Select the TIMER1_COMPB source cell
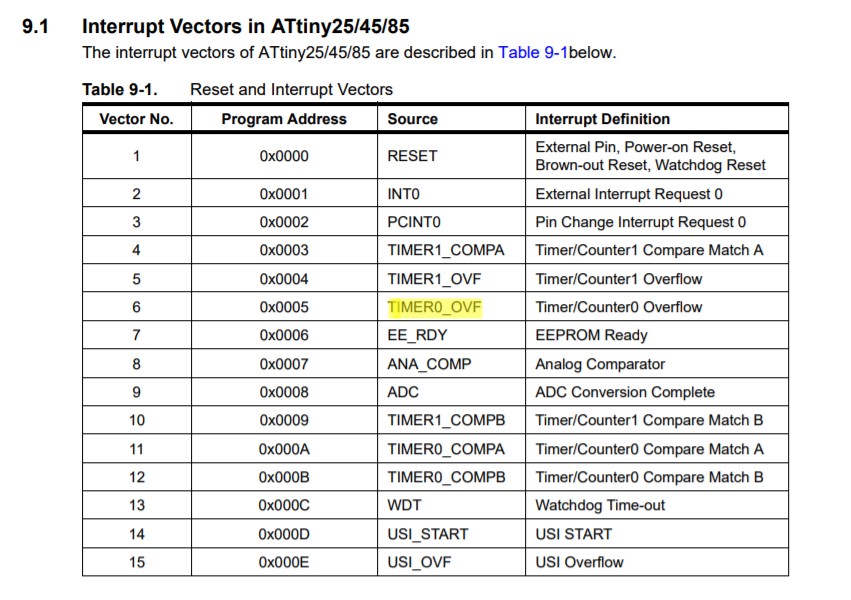851x600 pixels. [x=446, y=420]
